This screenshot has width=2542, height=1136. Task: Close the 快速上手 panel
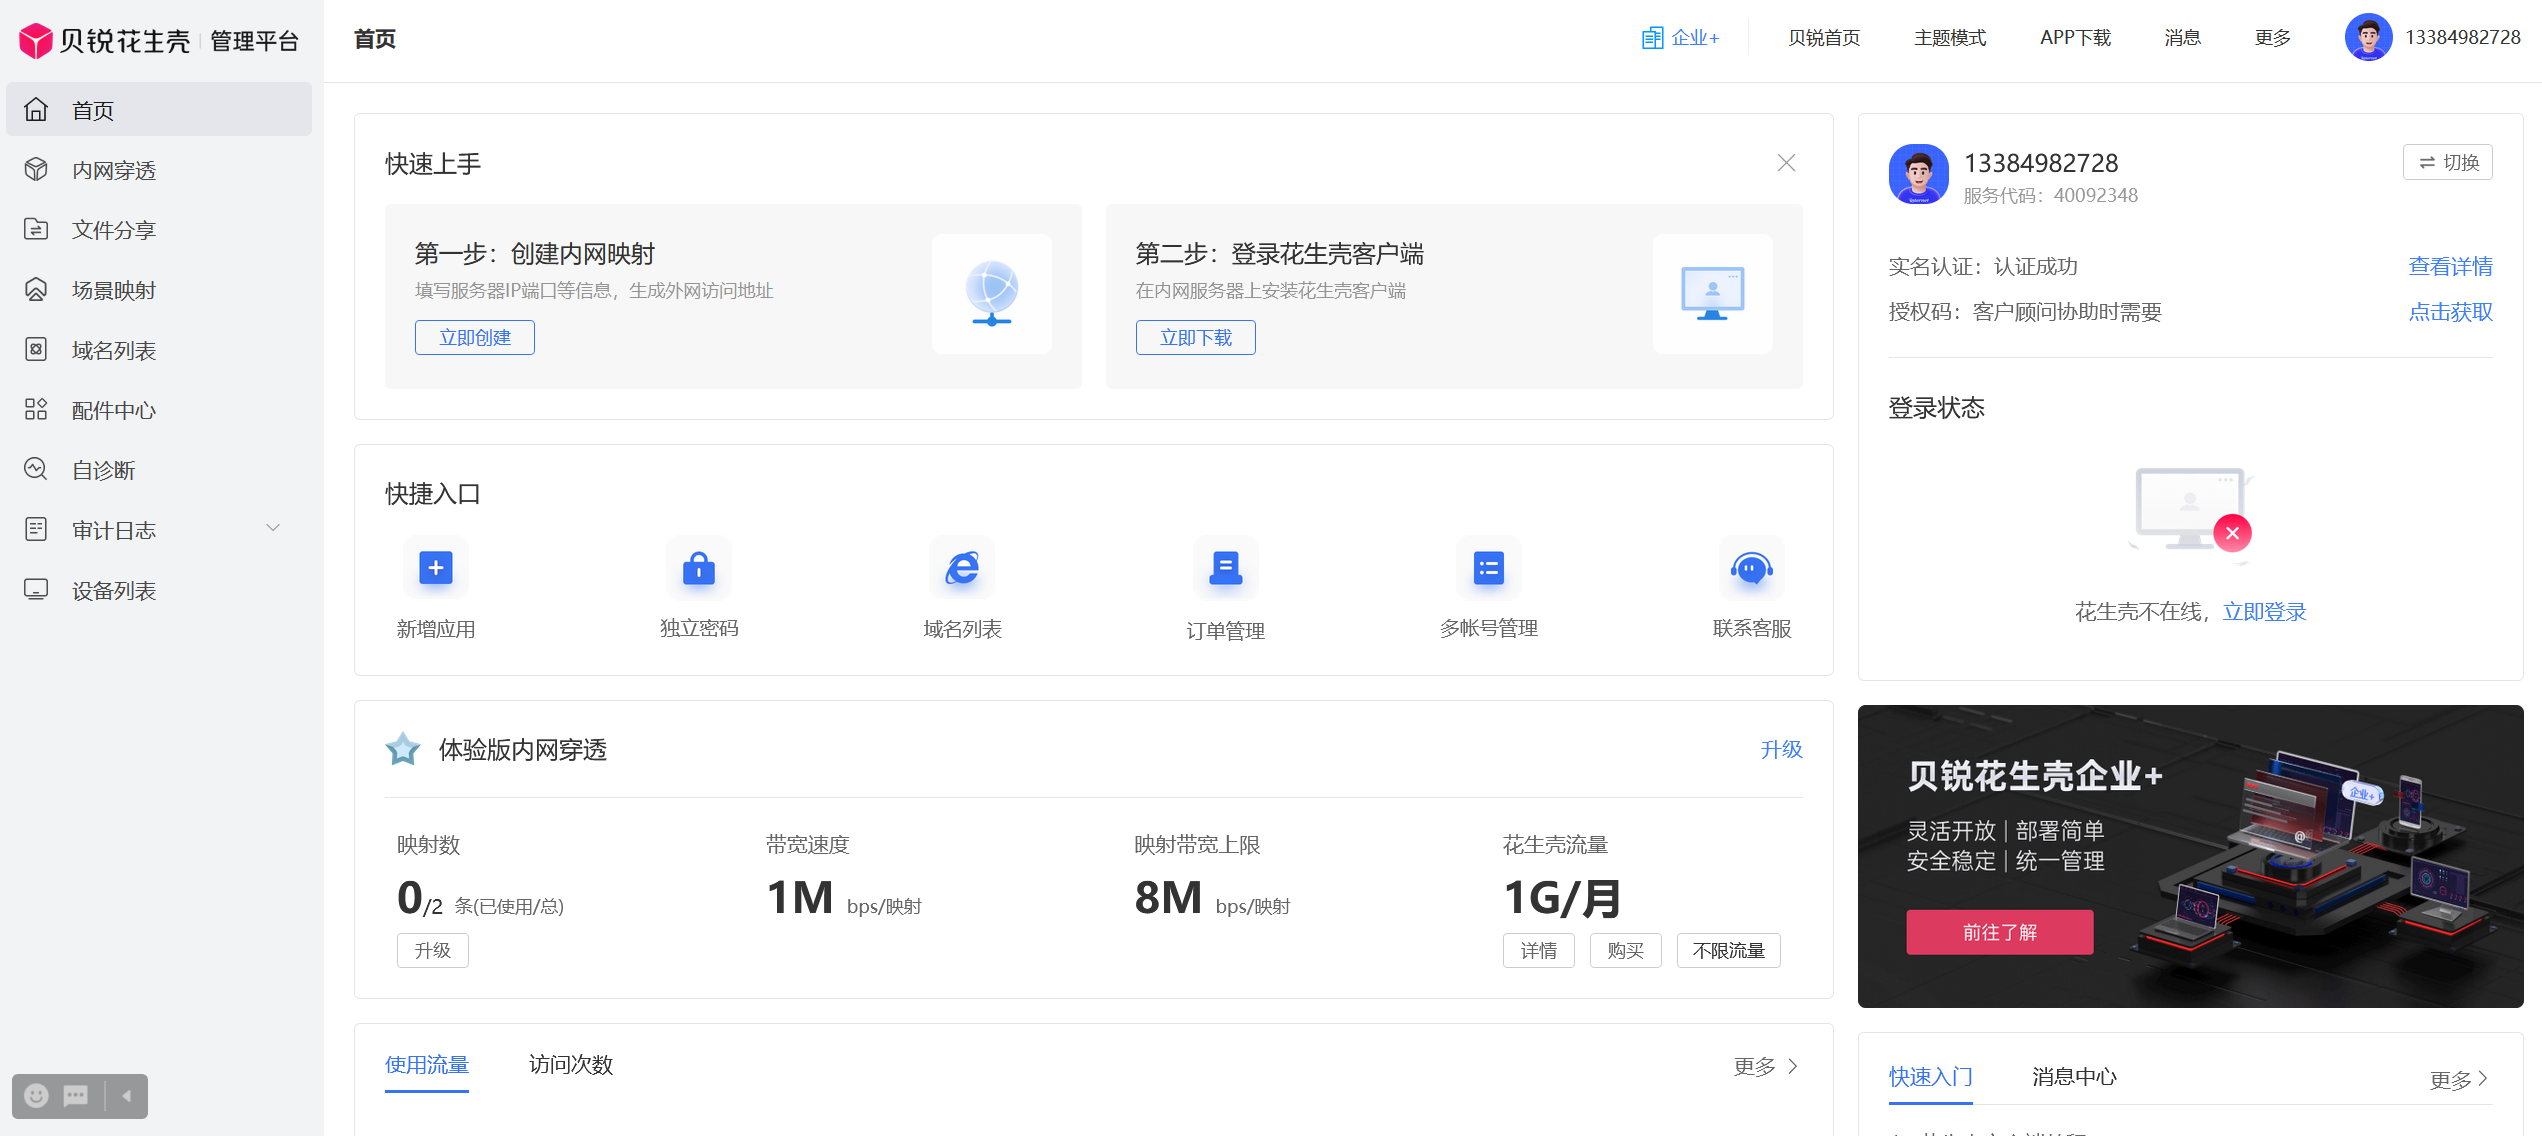tap(1786, 163)
